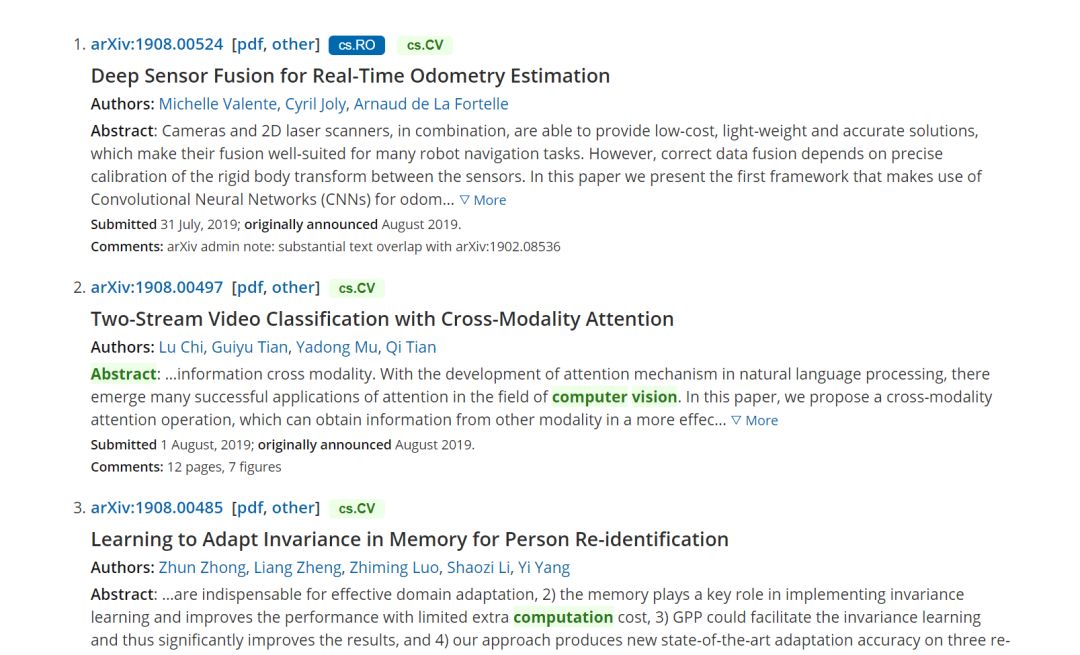The height and width of the screenshot is (655, 1080).
Task: Open author Yi Yang's page
Action: 544,568
